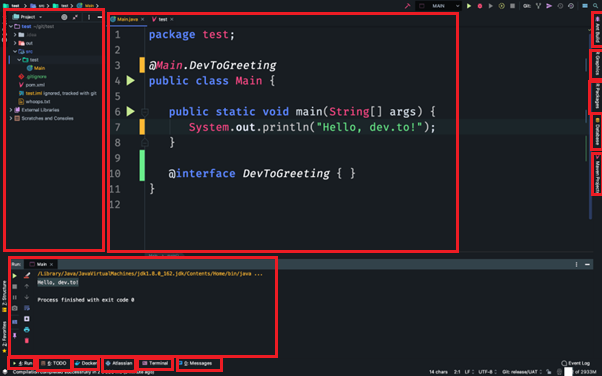This screenshot has width=602, height=376.
Task: Expand External Libraries
Action: point(11,110)
